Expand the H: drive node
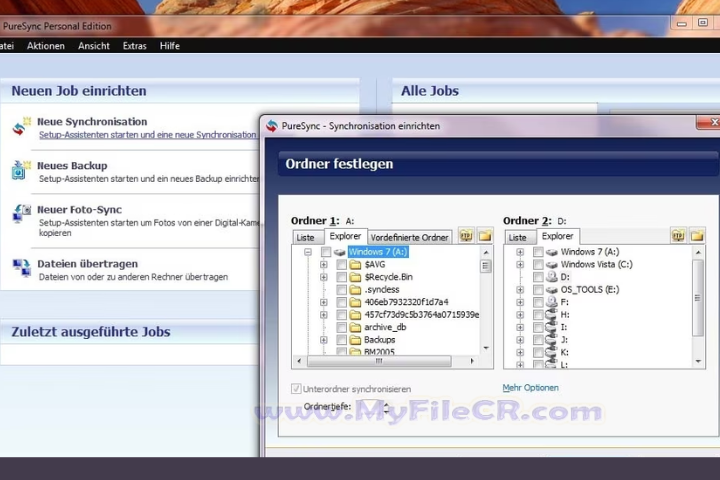The height and width of the screenshot is (480, 720). coord(520,315)
